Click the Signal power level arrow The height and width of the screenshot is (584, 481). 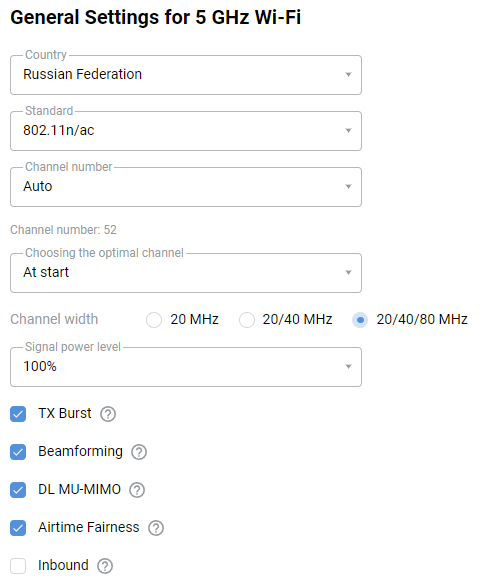348,366
